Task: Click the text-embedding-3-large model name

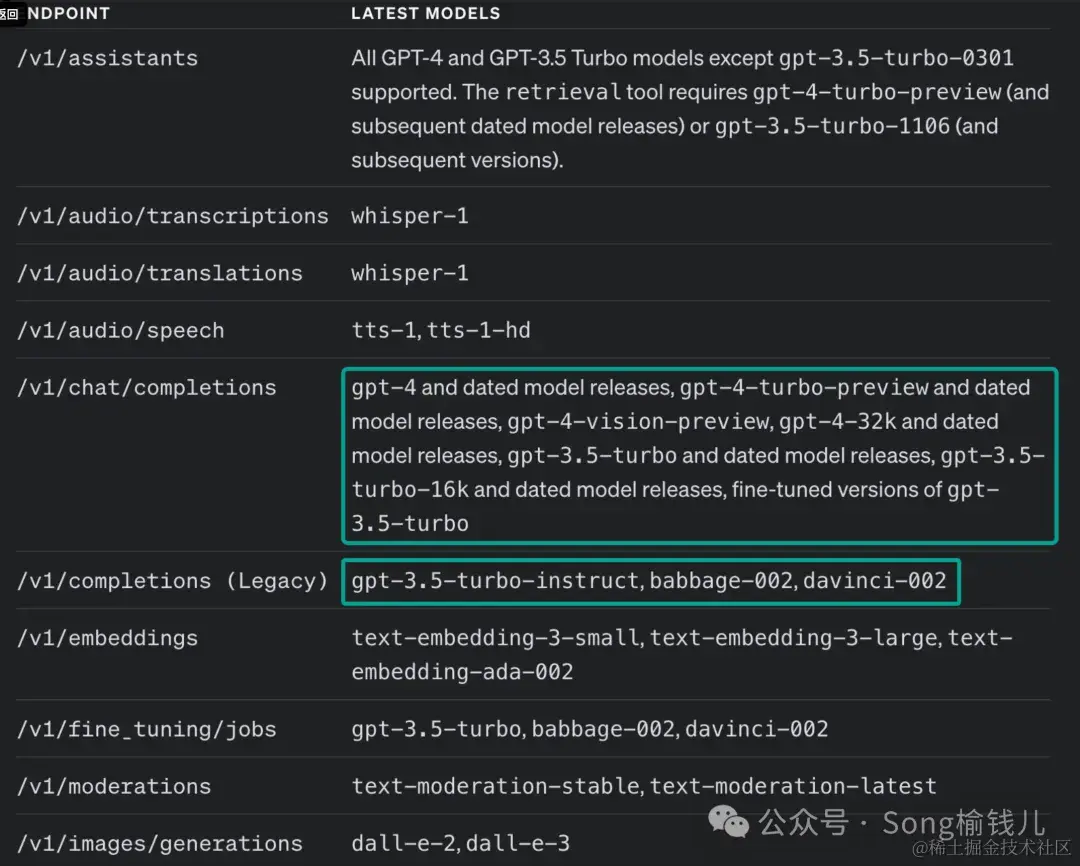Action: click(793, 638)
